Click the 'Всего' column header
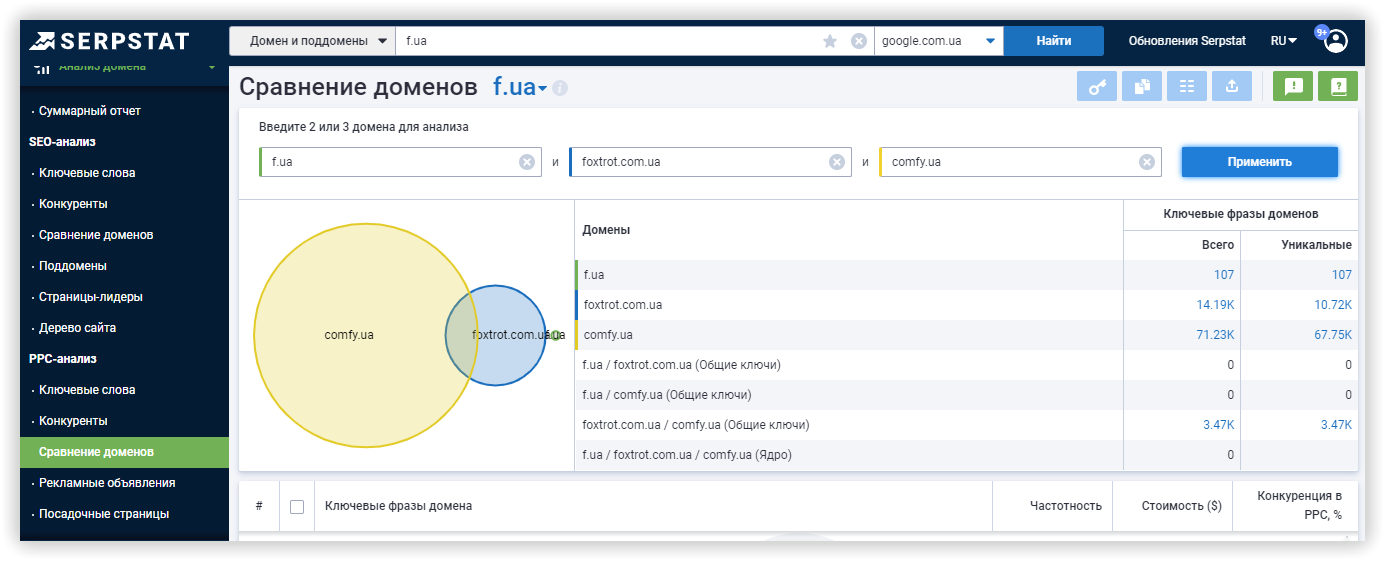 1218,245
